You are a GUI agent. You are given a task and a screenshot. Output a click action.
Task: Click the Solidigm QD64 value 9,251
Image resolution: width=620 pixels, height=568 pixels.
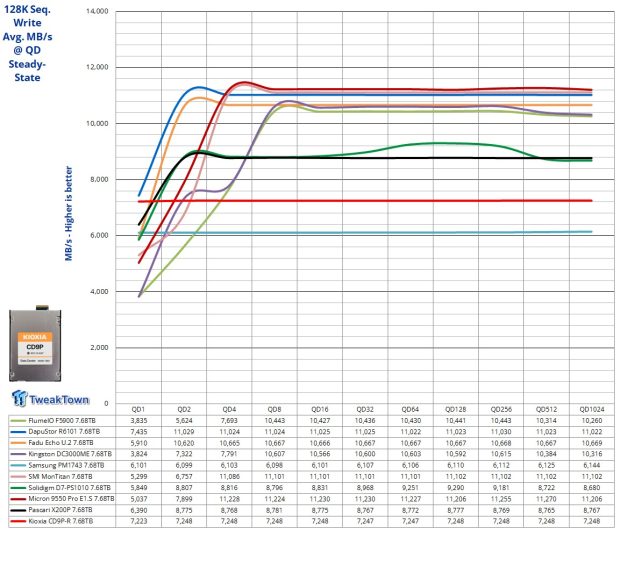[x=410, y=488]
